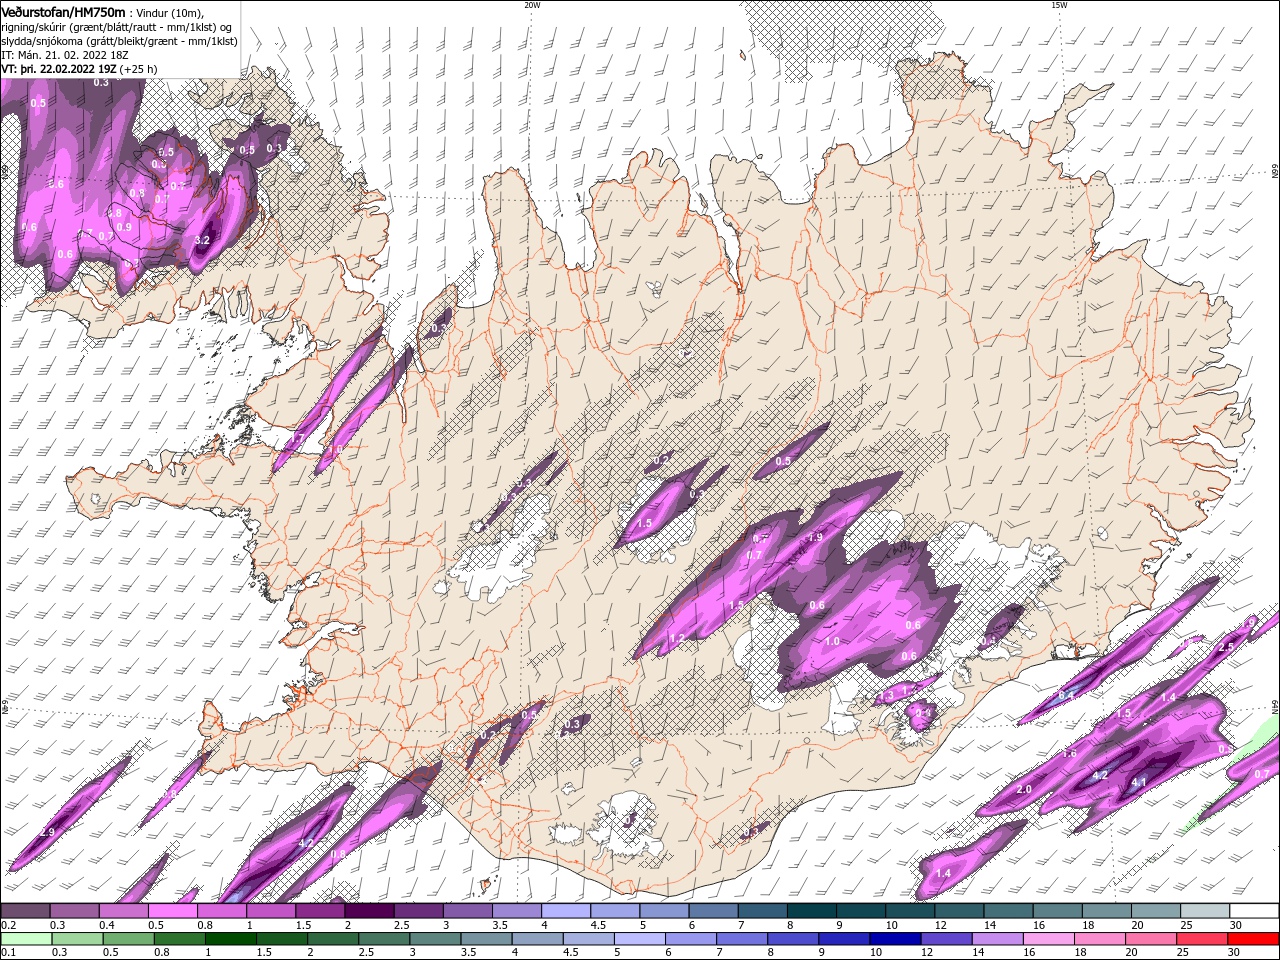
Task: Pick the red bottom legend swatch after 30
Action: (1254, 939)
